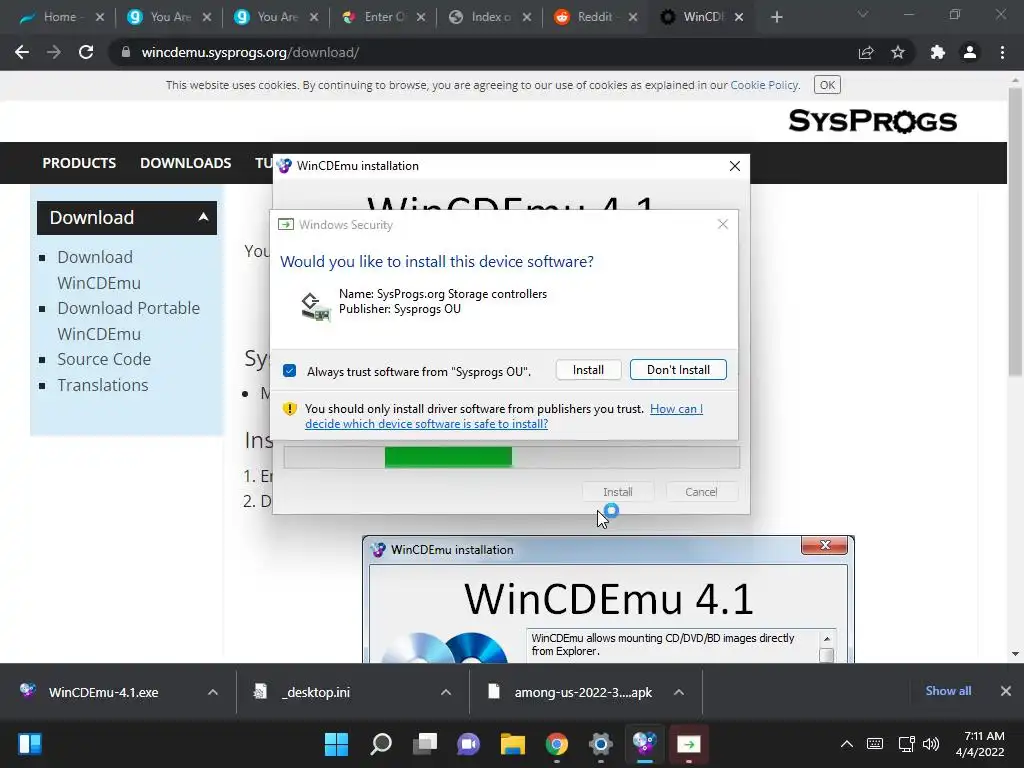Click WinCDEmu installer screenshot on page
1024x768 pixels.
coord(608,600)
